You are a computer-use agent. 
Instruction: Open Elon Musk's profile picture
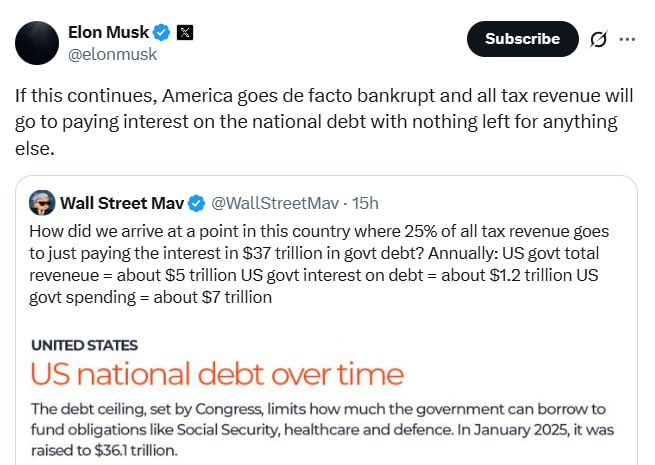37,39
